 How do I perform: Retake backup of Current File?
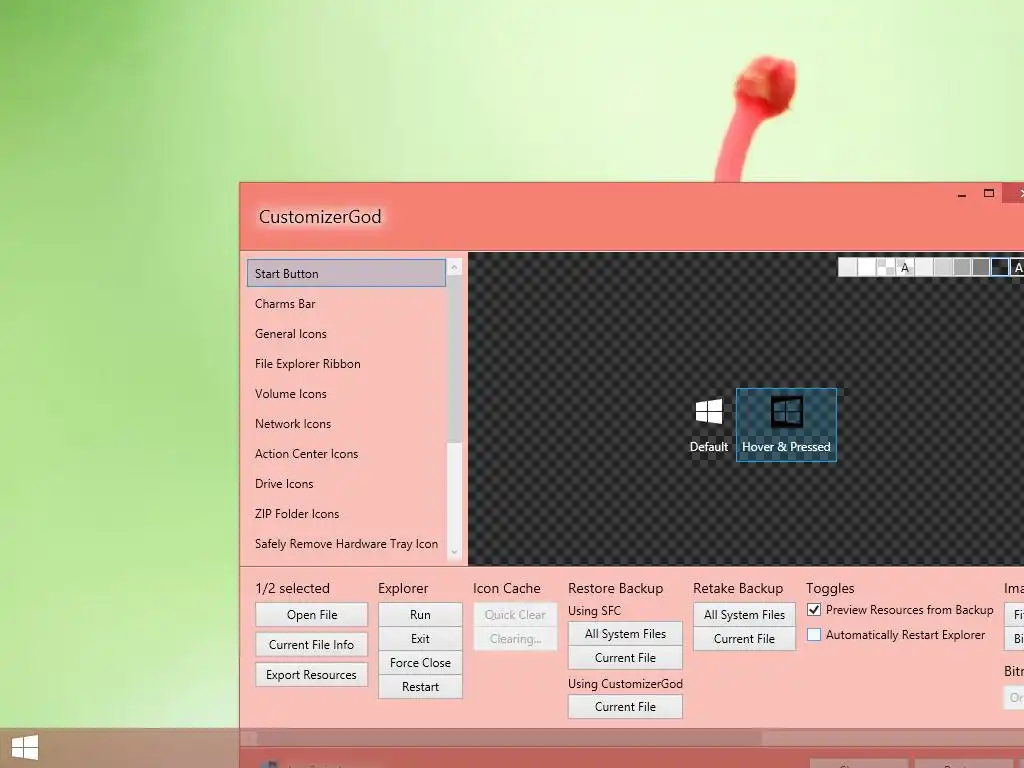pyautogui.click(x=744, y=639)
